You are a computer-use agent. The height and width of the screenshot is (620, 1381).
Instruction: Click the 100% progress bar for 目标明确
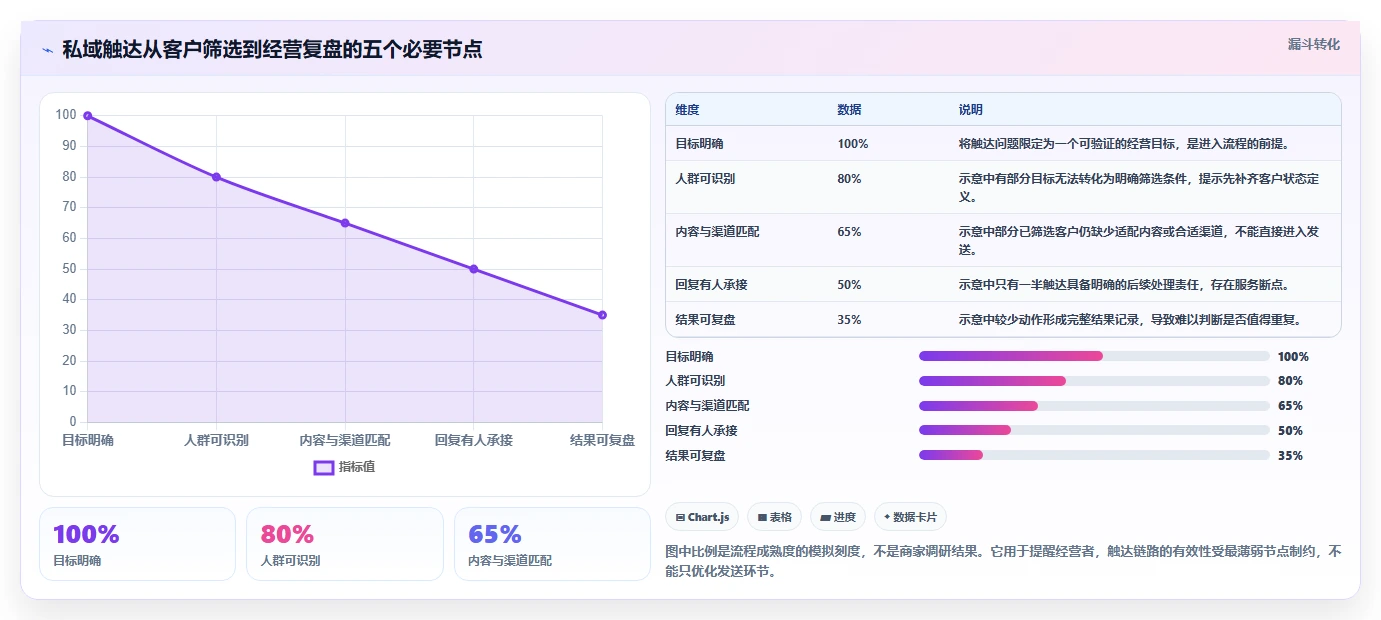point(1094,356)
